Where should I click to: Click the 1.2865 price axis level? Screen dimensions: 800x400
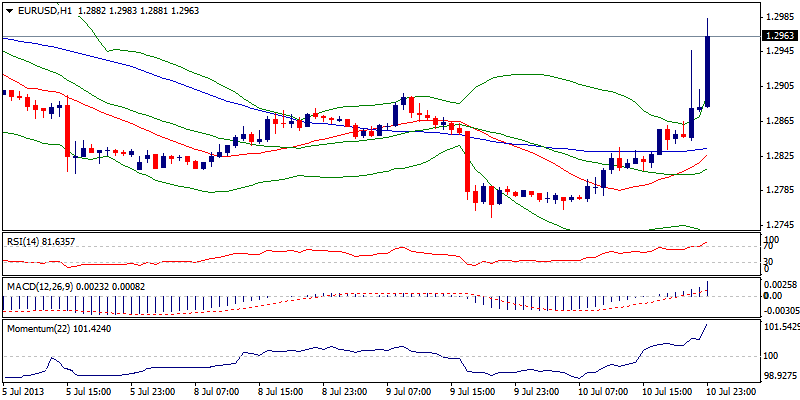(x=779, y=121)
